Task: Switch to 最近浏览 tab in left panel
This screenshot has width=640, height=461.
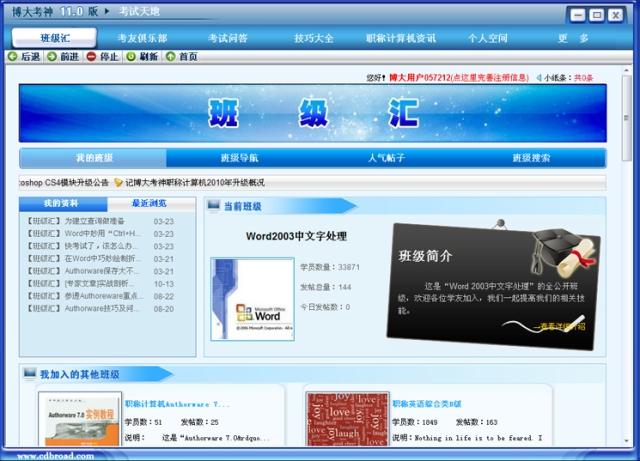Action: (x=149, y=203)
